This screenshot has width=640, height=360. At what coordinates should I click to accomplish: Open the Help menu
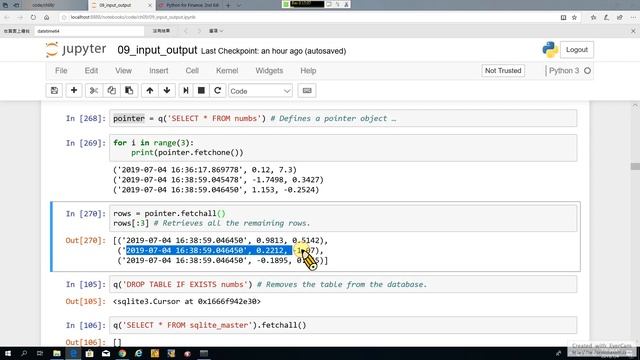(x=308, y=71)
